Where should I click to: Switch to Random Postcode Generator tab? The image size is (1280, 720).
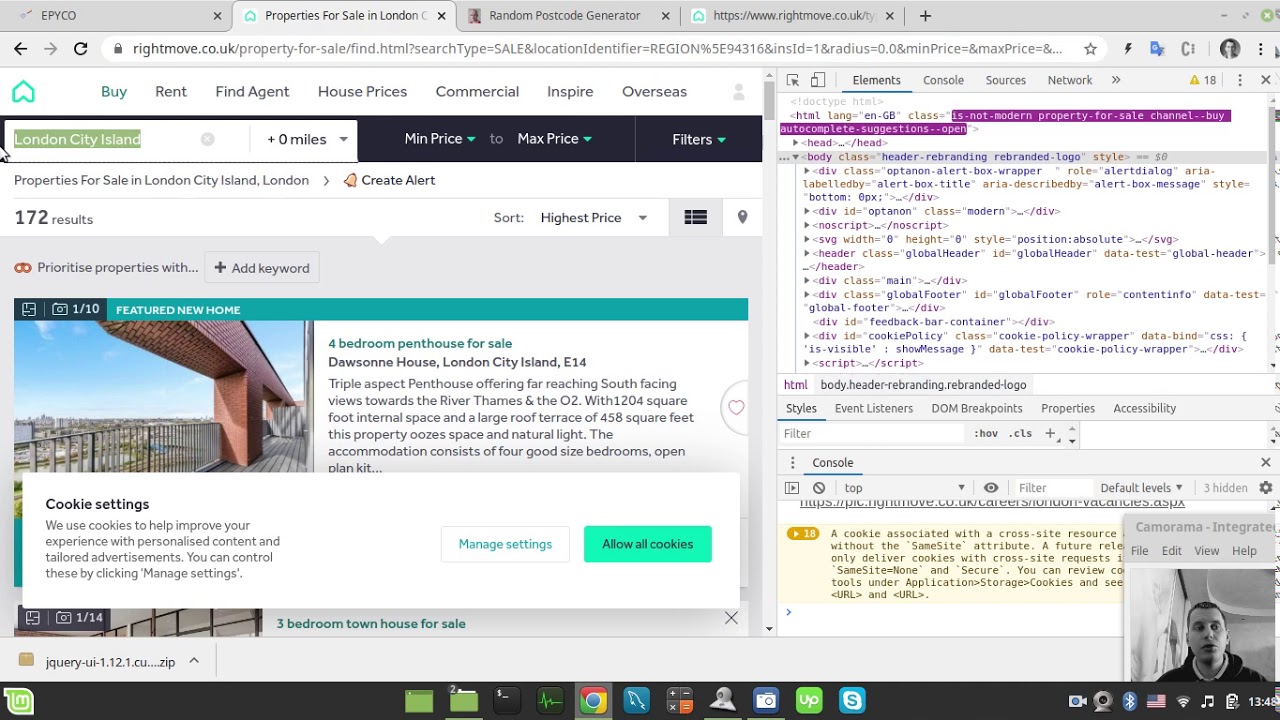565,15
